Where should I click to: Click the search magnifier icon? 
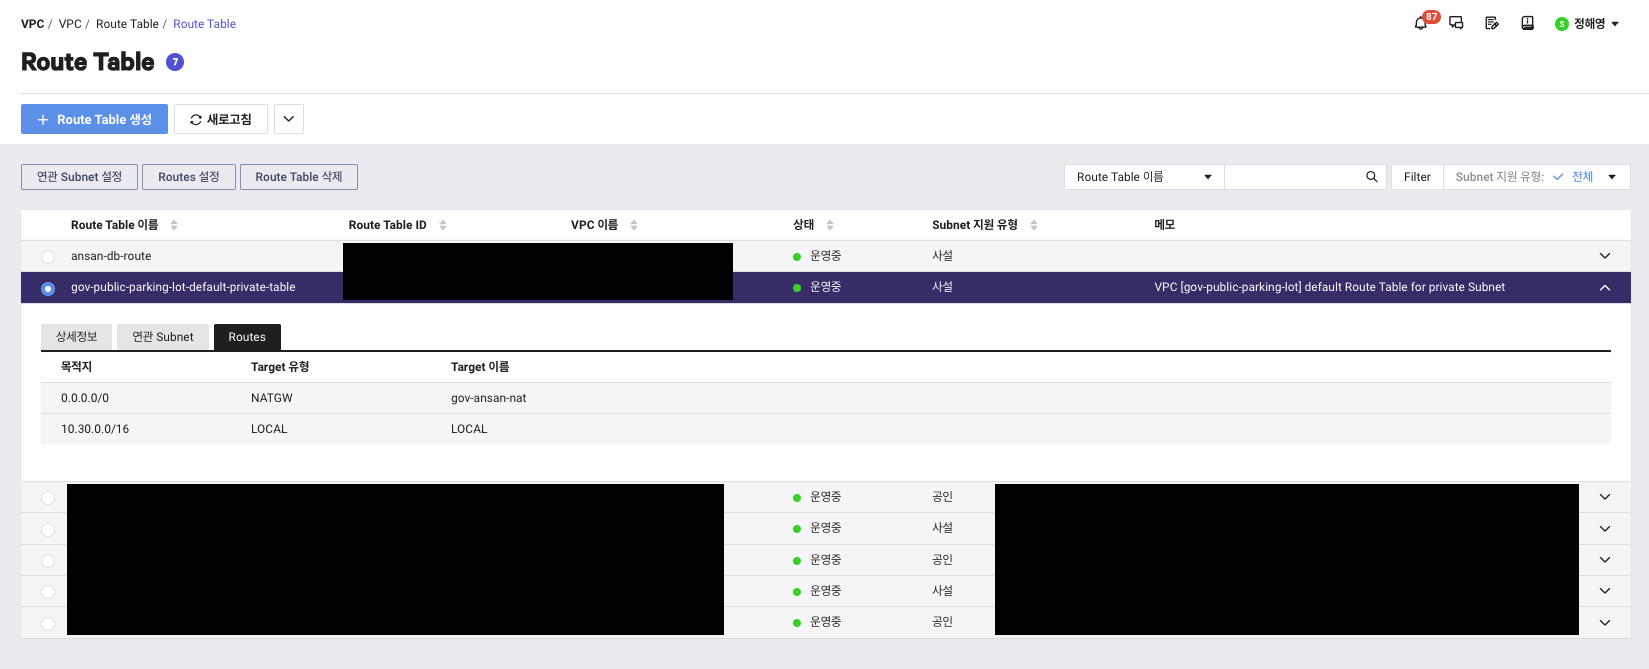[x=1371, y=177]
